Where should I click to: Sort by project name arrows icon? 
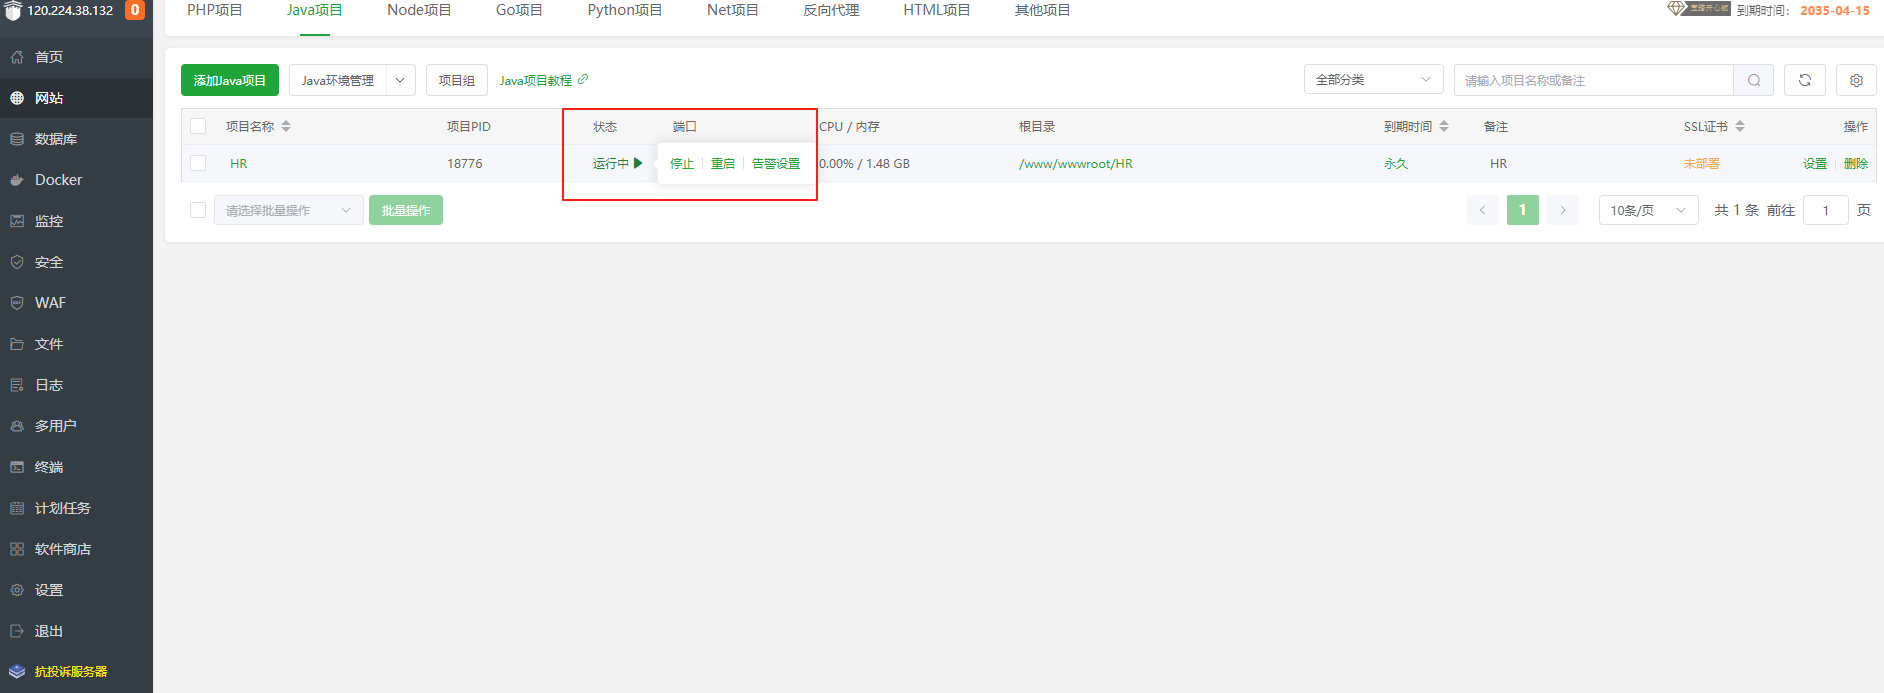click(286, 126)
